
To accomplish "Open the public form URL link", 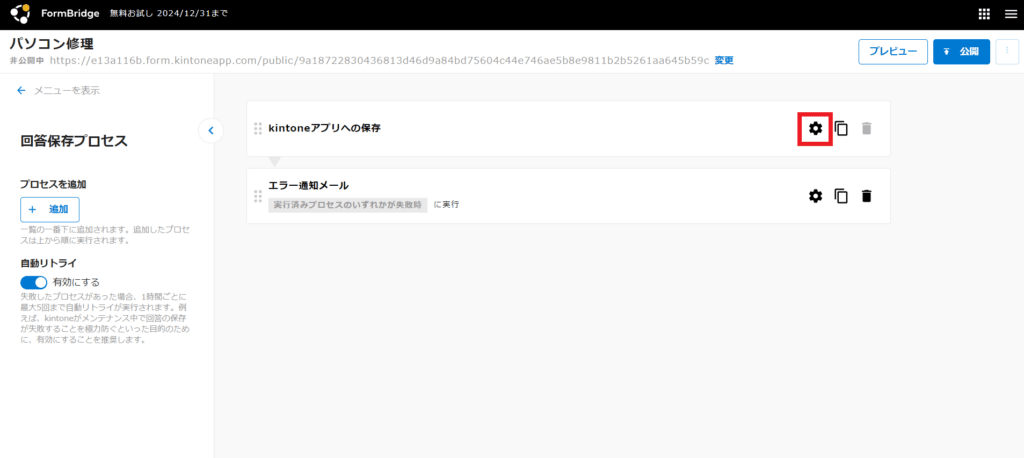I will (378, 60).
